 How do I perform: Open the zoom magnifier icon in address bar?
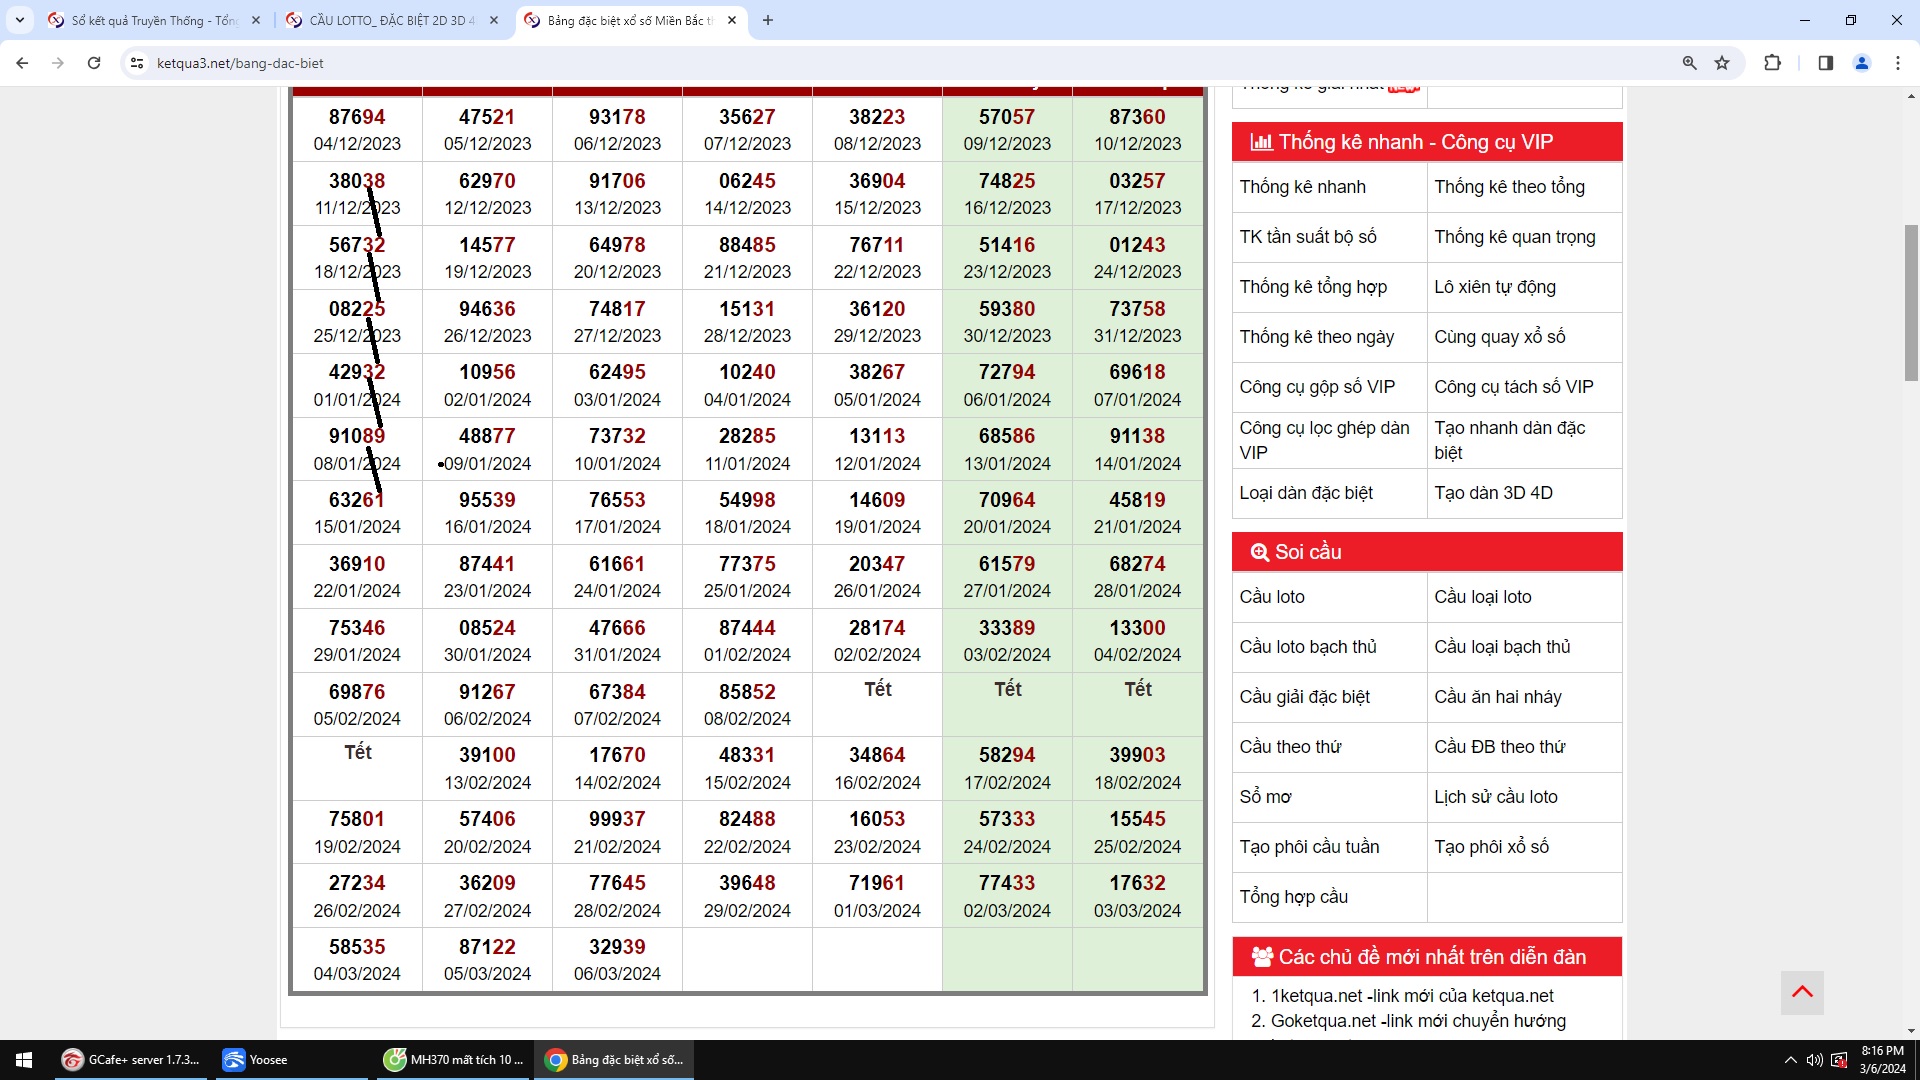1689,63
